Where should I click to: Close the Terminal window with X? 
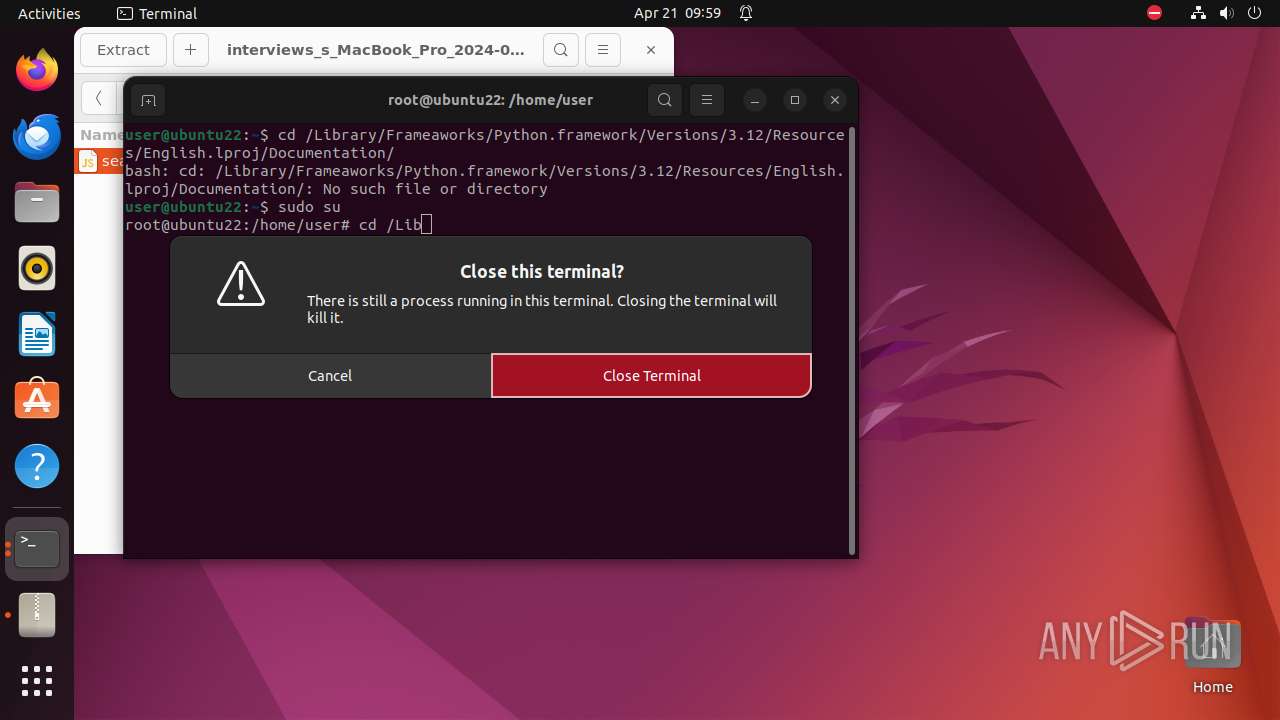tap(835, 100)
